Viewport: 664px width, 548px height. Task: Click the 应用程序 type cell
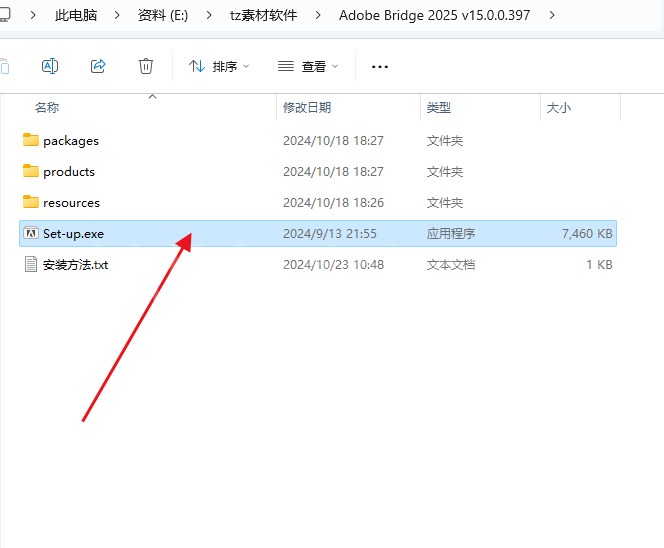coord(451,234)
